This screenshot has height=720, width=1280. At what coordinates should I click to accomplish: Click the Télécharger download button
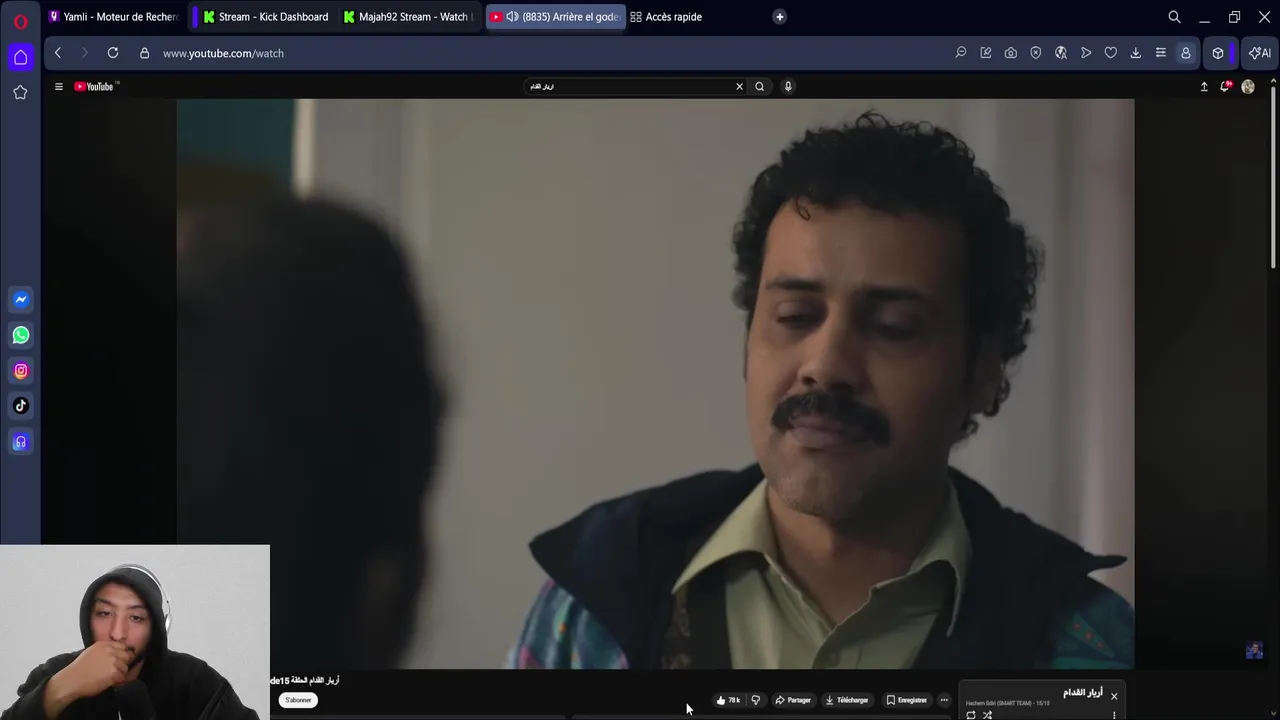(847, 700)
